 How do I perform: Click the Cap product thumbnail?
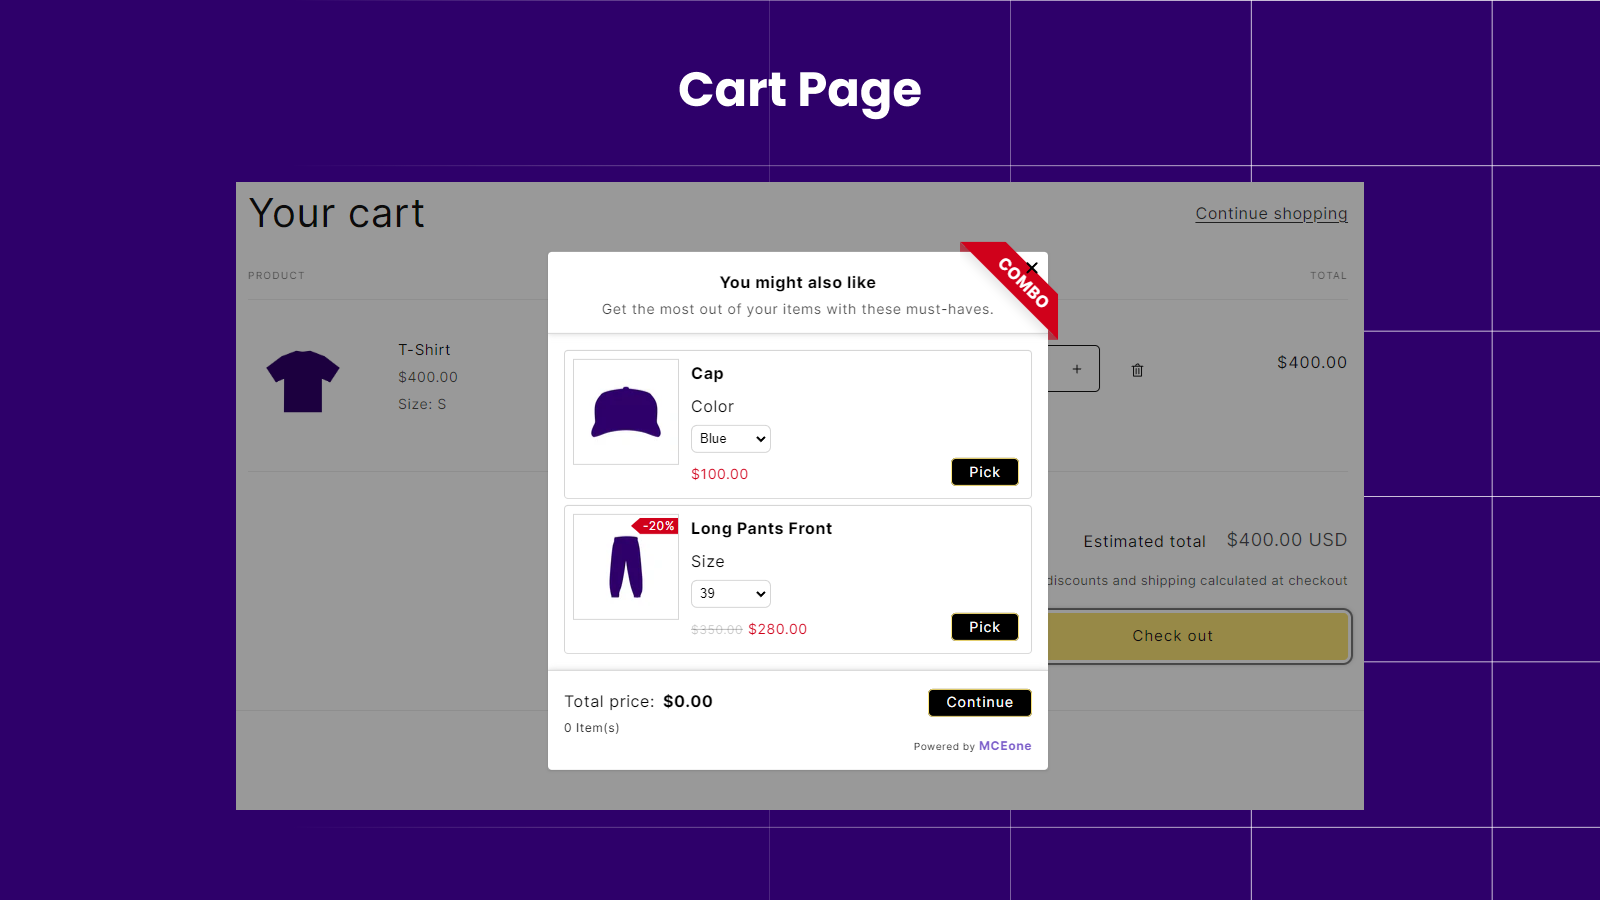pyautogui.click(x=625, y=412)
